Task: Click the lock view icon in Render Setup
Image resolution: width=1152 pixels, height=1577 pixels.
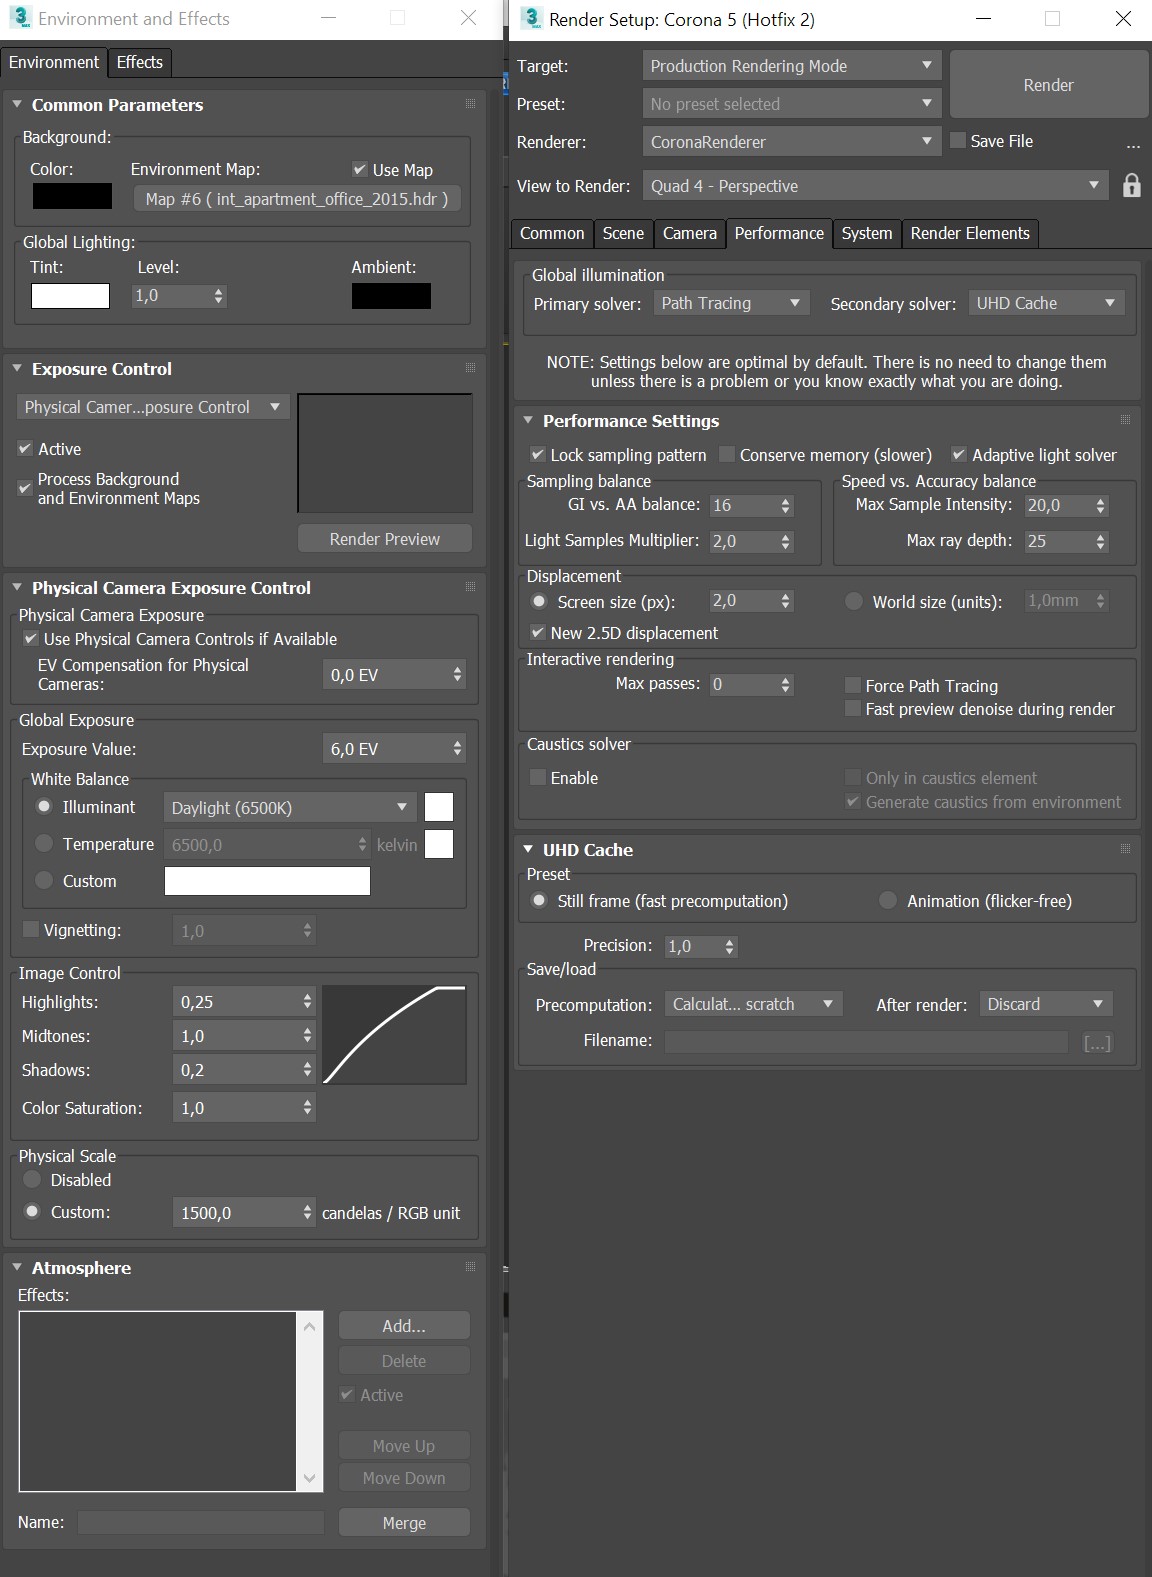Action: point(1131,186)
